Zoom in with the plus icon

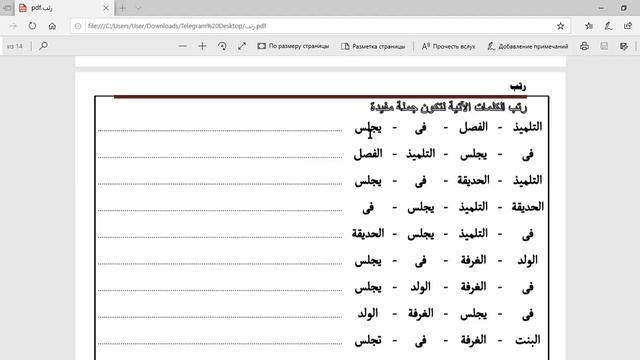pyautogui.click(x=202, y=46)
